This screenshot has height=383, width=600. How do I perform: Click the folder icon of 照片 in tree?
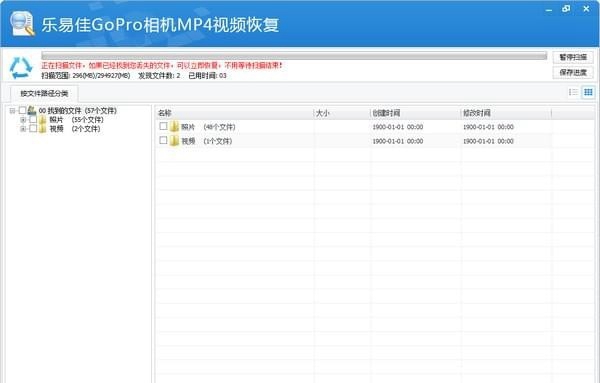click(42, 120)
